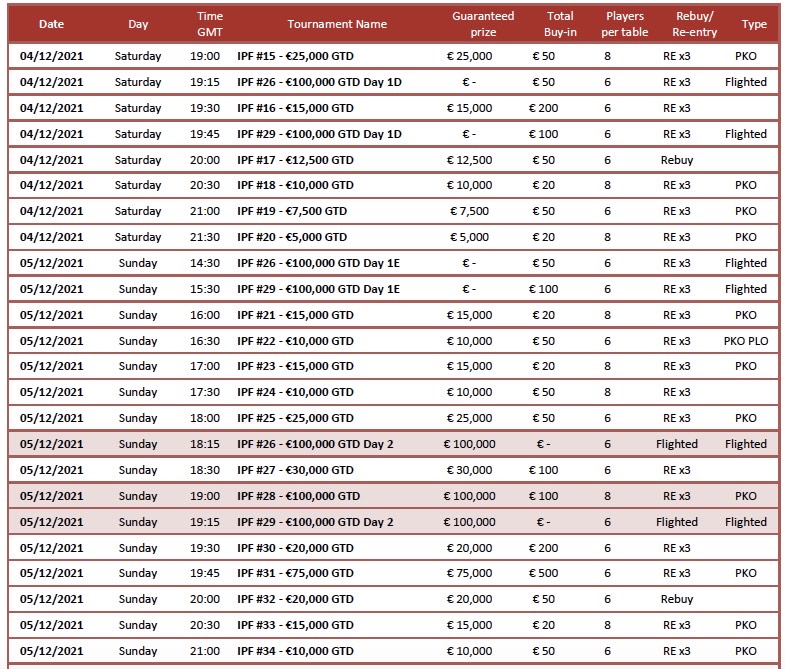Click the Time GMT column header
Viewport: 785px width, 669px height.
pyautogui.click(x=210, y=24)
